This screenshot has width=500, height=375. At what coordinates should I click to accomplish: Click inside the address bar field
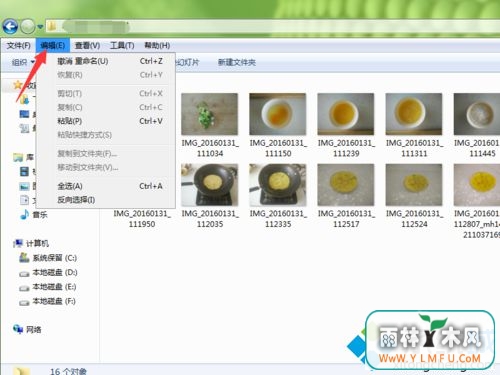coord(273,26)
